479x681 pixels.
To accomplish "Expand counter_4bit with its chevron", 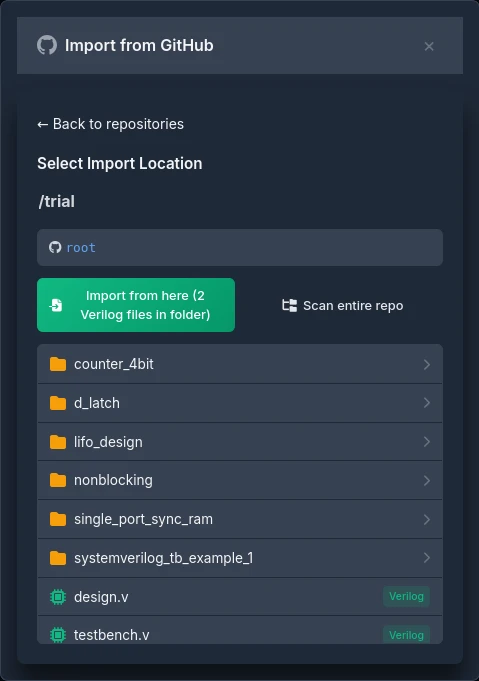I will point(426,364).
